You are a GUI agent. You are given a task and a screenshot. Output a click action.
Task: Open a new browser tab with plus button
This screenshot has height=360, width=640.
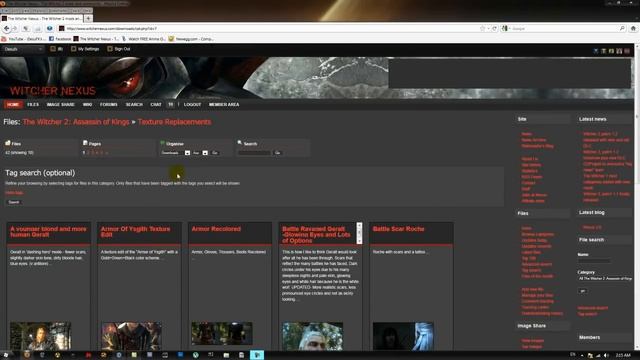click(x=88, y=18)
